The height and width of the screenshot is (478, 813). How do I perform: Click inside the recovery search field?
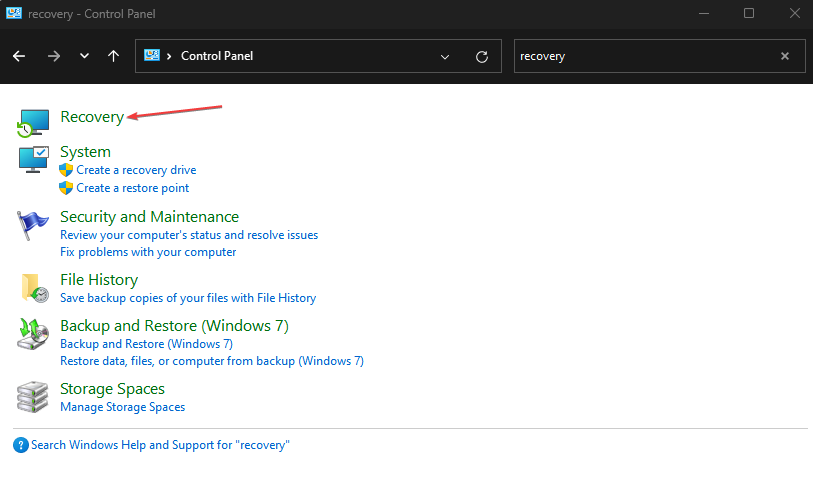pos(640,56)
